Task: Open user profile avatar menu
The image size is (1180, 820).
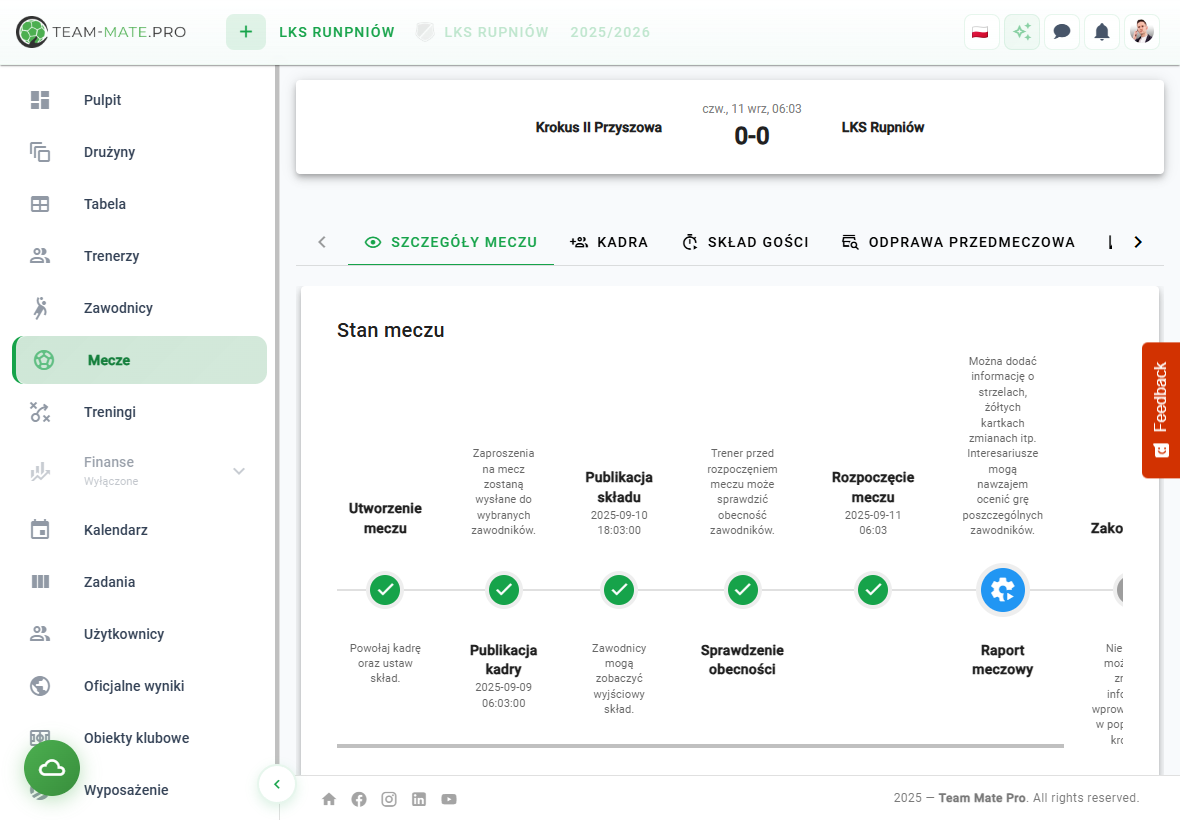Action: (x=1142, y=32)
